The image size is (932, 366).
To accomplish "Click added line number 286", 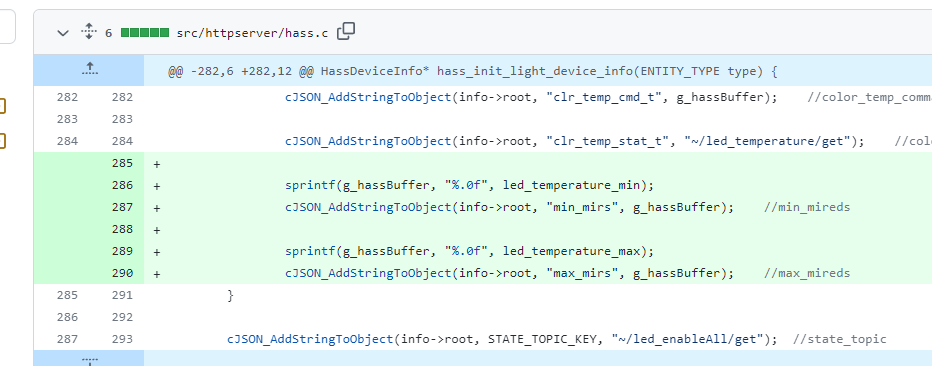I will click(122, 185).
